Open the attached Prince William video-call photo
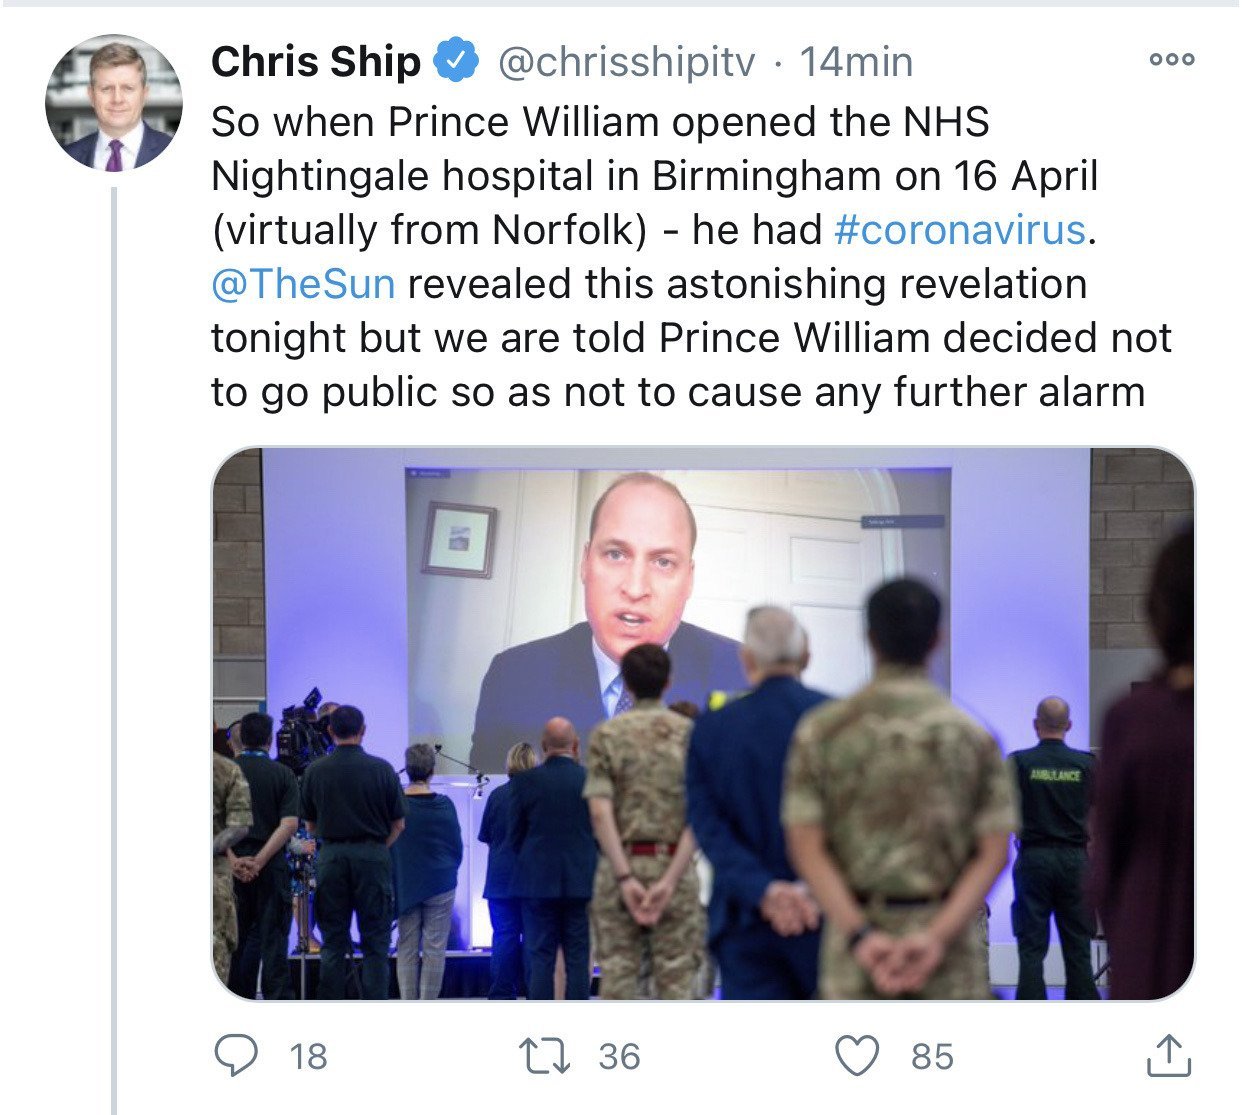Screen dimensions: 1242x1115 pos(703,722)
